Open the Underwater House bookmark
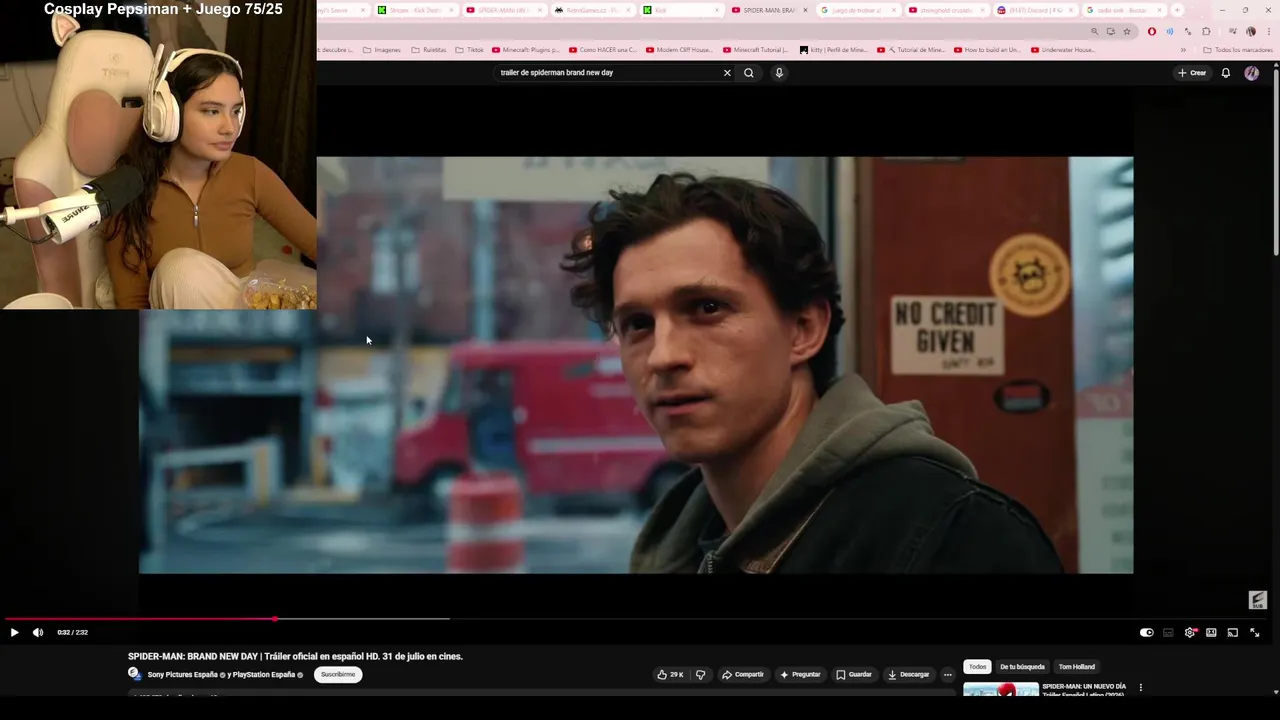Image resolution: width=1280 pixels, height=720 pixels. tap(1063, 50)
